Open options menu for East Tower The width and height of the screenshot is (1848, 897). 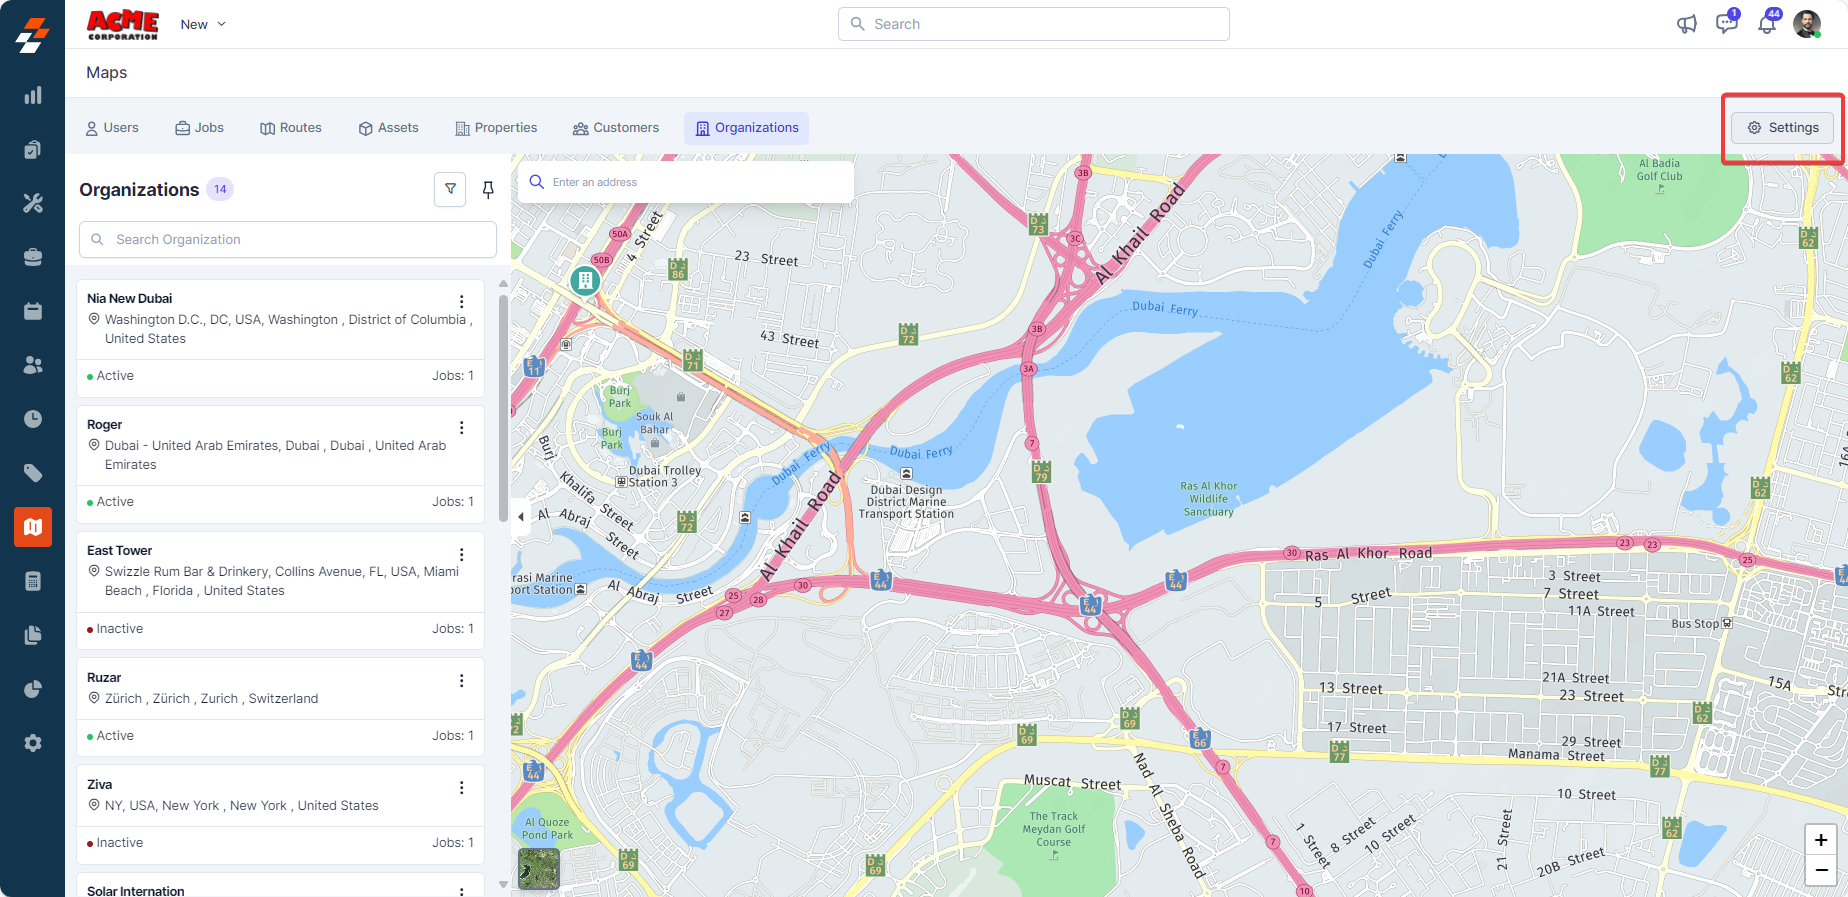(x=461, y=555)
